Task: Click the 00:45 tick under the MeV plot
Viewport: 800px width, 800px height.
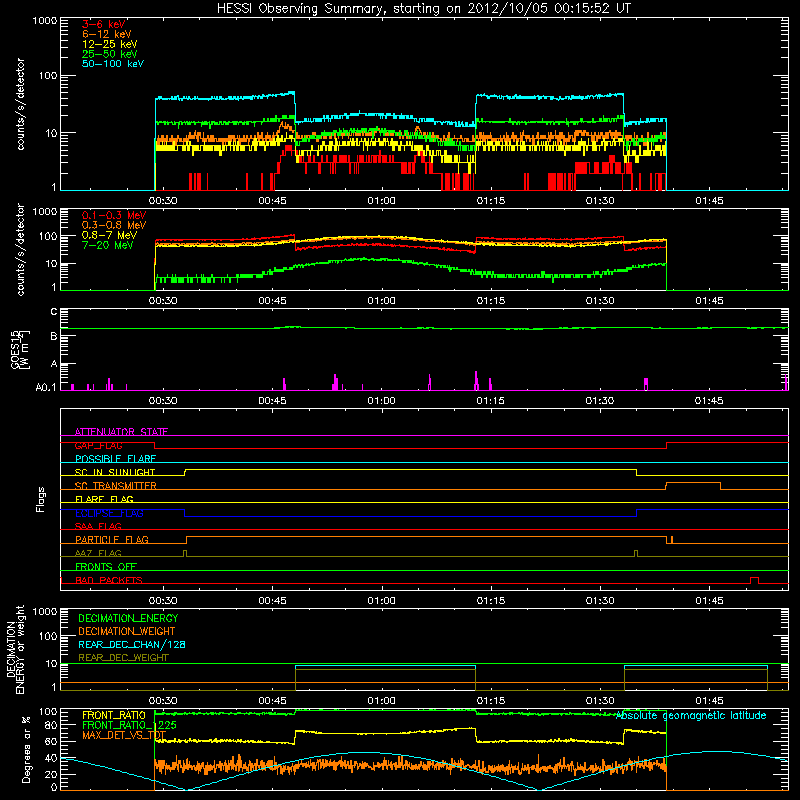Action: coord(272,301)
